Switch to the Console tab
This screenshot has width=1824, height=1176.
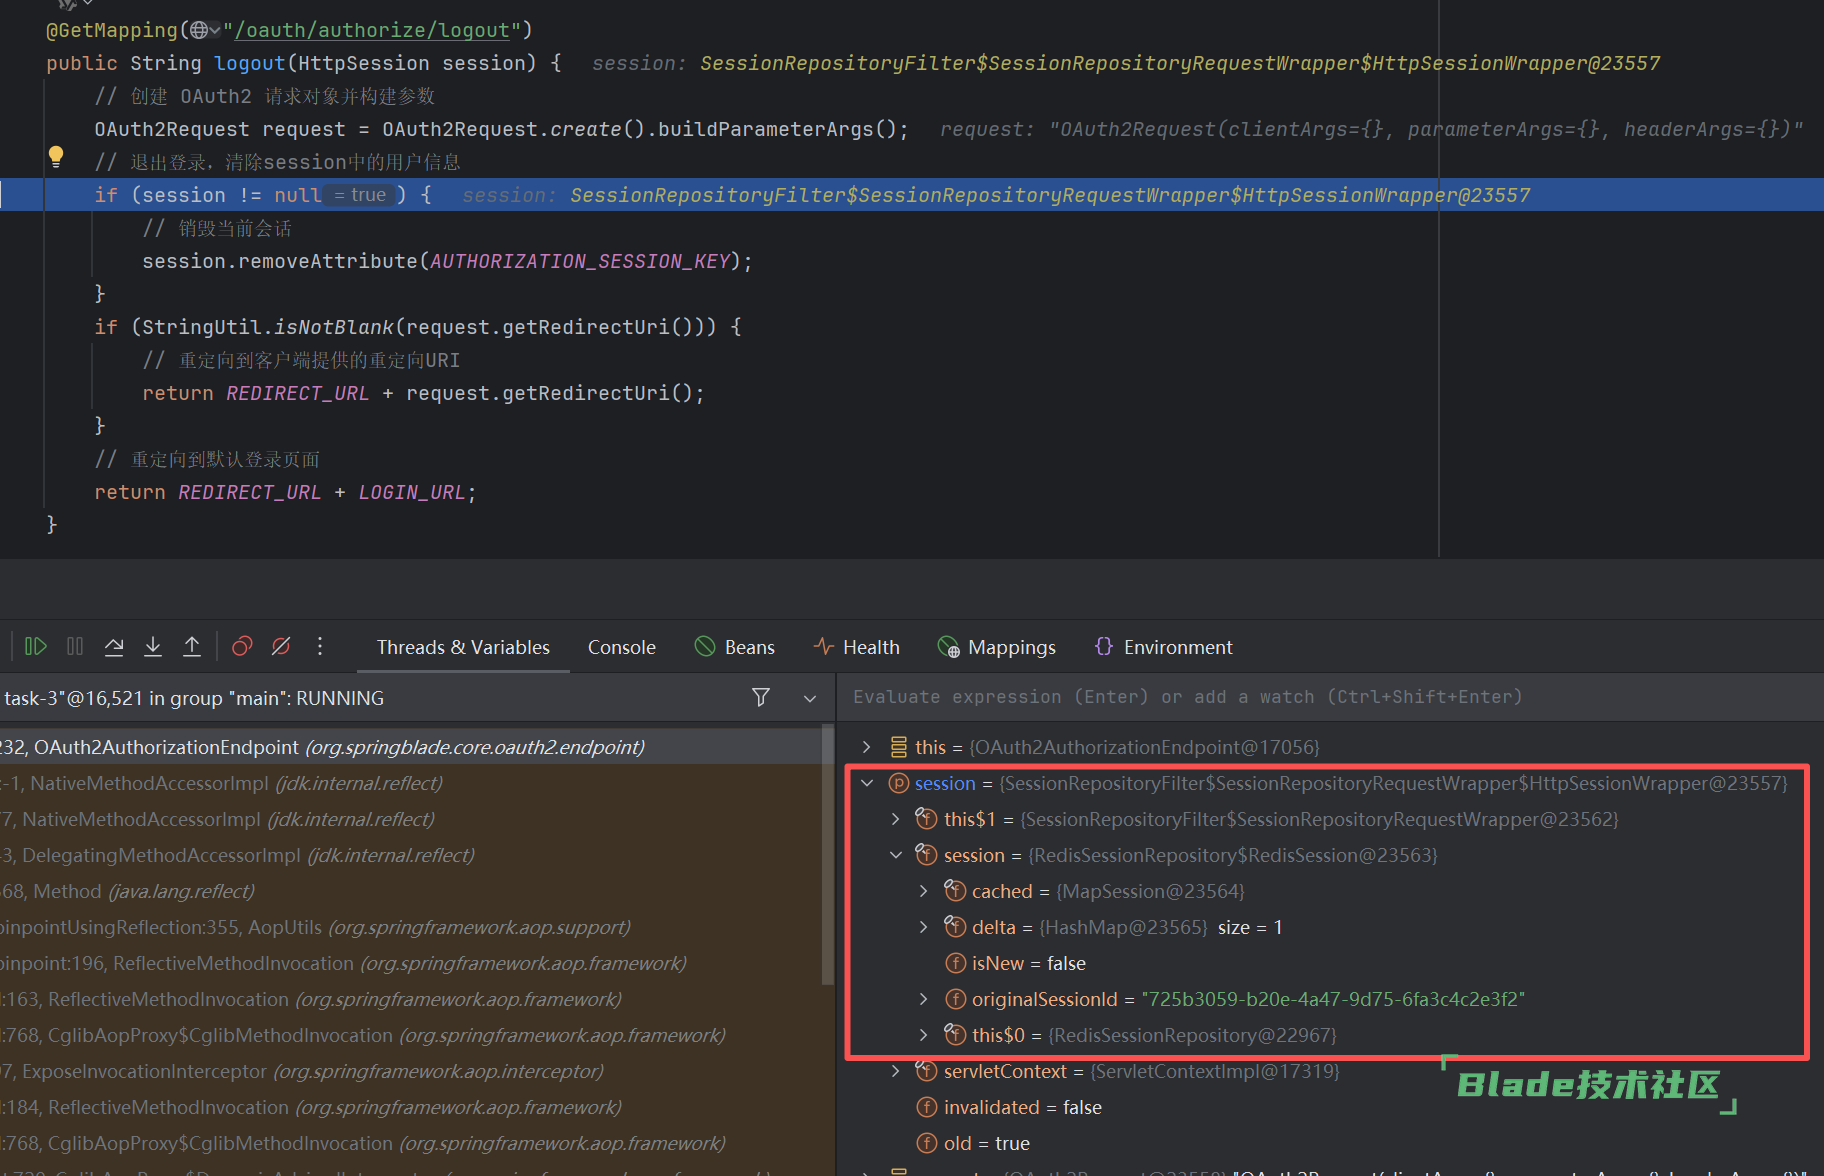click(x=622, y=647)
